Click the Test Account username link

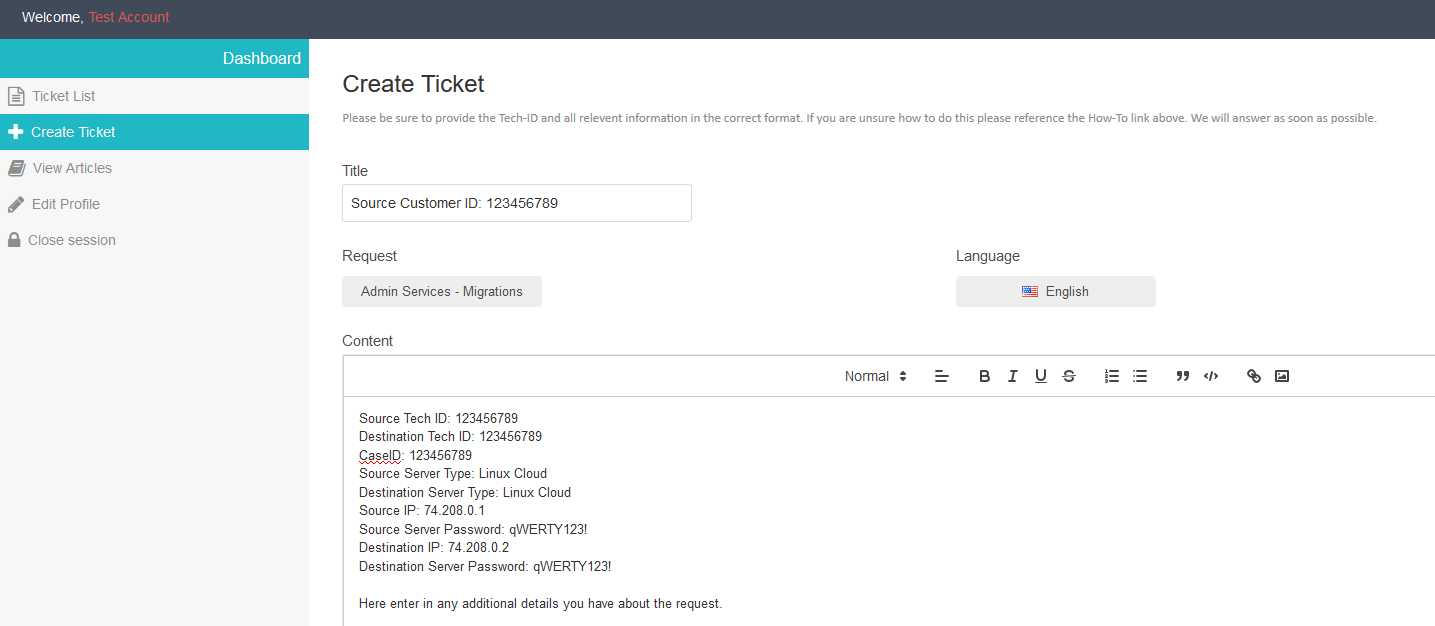(x=129, y=17)
